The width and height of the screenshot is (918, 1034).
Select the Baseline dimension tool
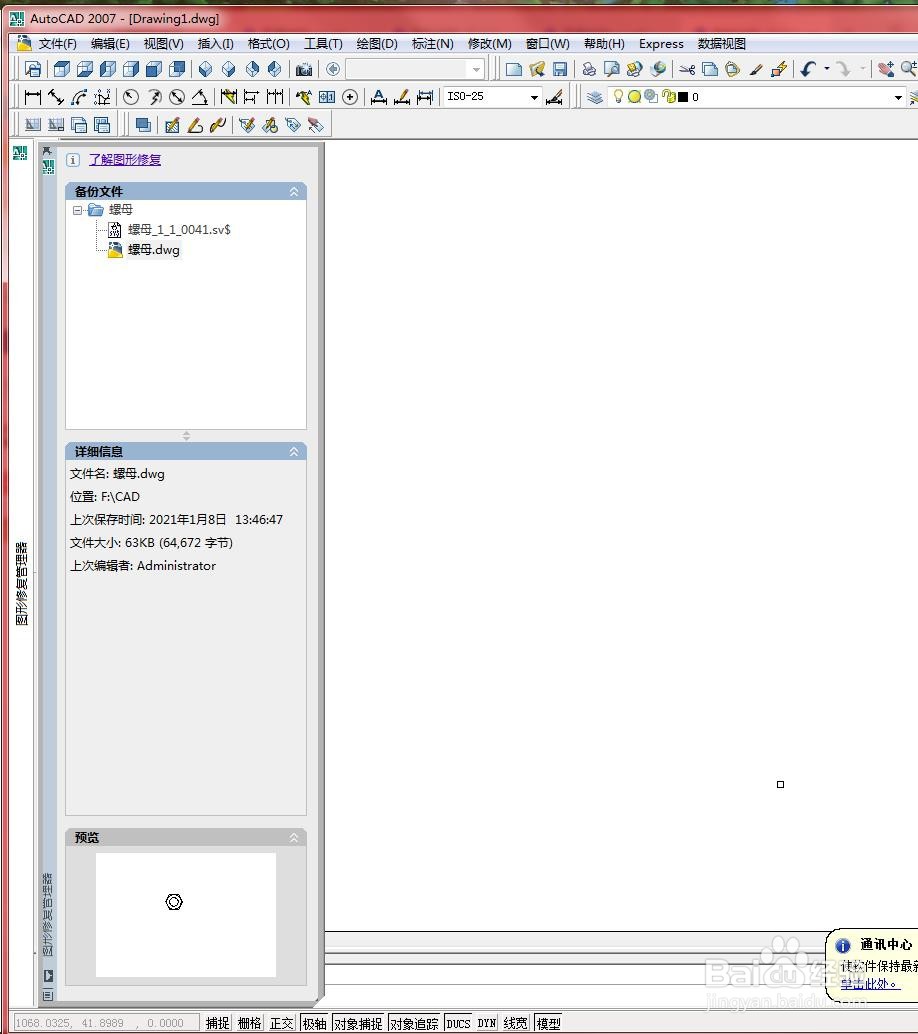(251, 98)
